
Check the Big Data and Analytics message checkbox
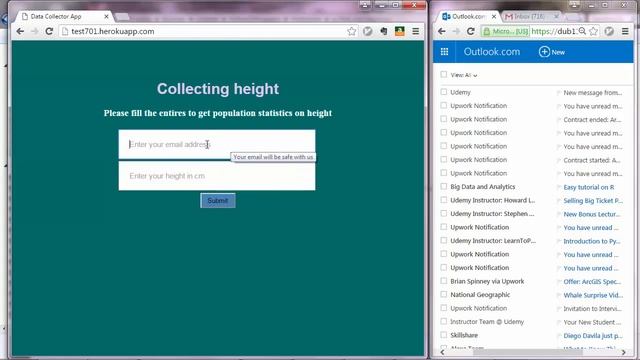pos(444,186)
